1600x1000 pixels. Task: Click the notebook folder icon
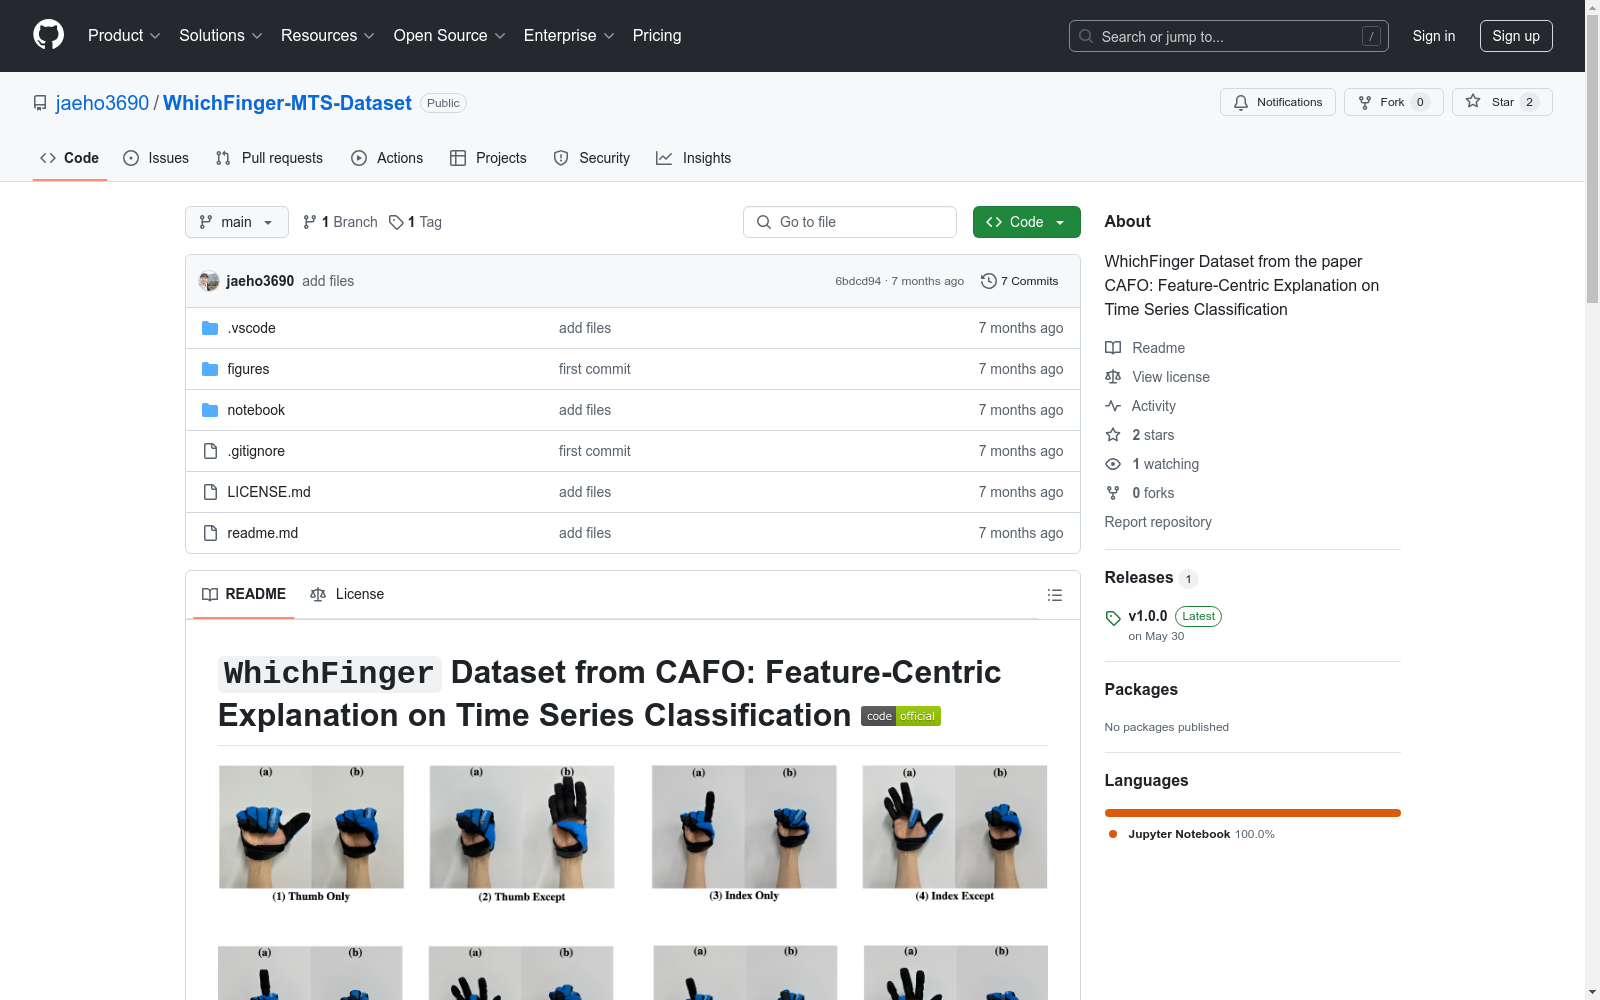click(x=210, y=410)
